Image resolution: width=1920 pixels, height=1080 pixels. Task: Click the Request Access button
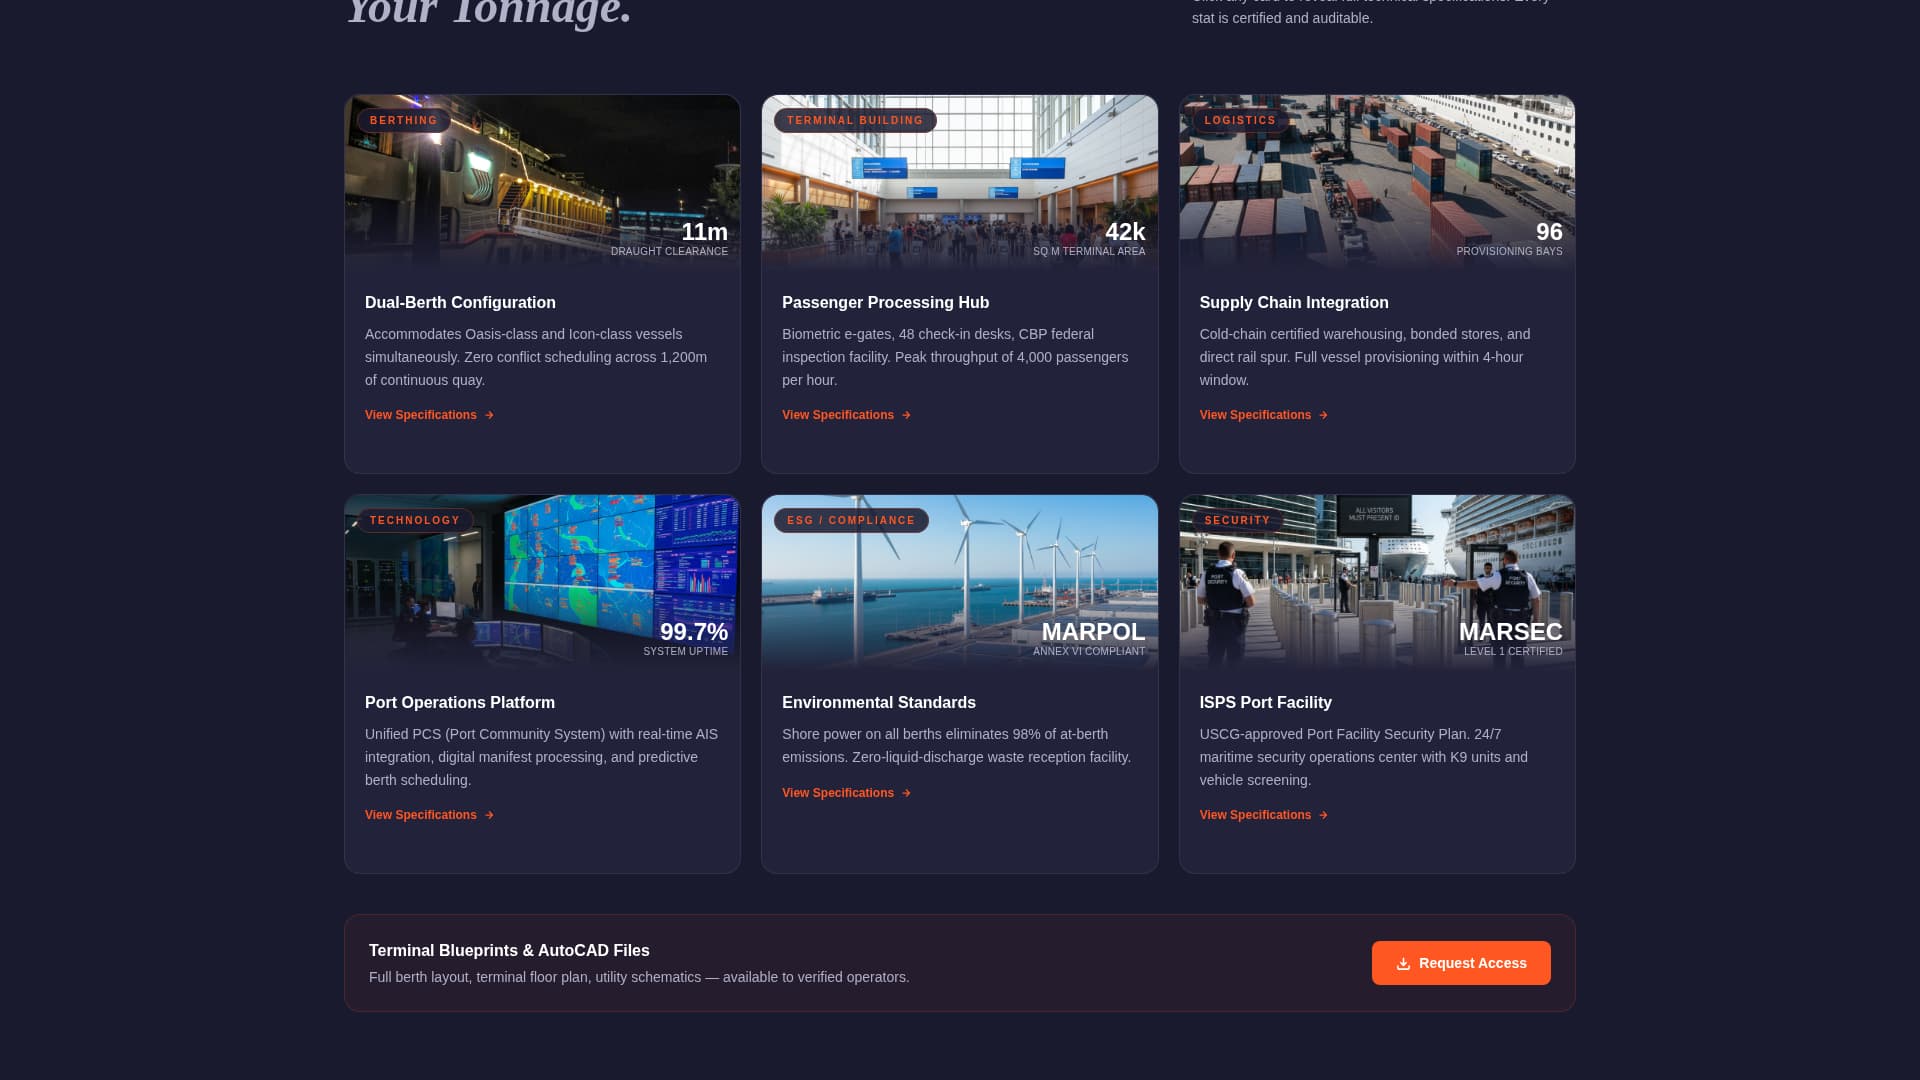(1461, 963)
